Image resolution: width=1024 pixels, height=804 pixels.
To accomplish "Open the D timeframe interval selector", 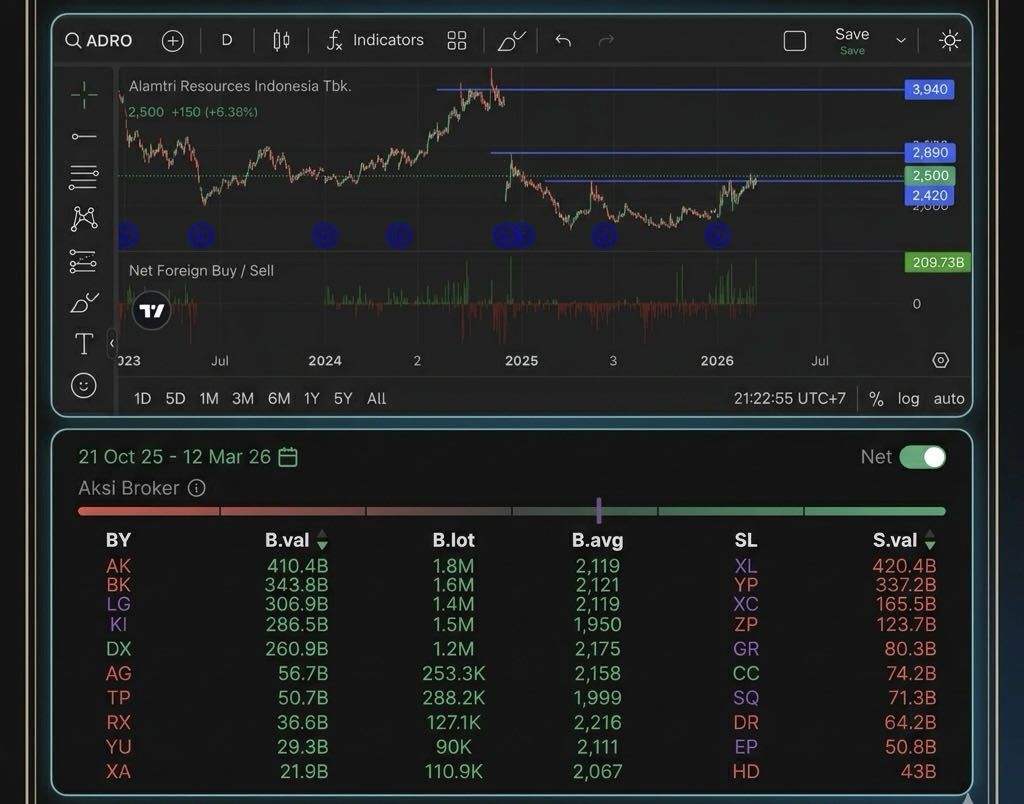I will 227,41.
